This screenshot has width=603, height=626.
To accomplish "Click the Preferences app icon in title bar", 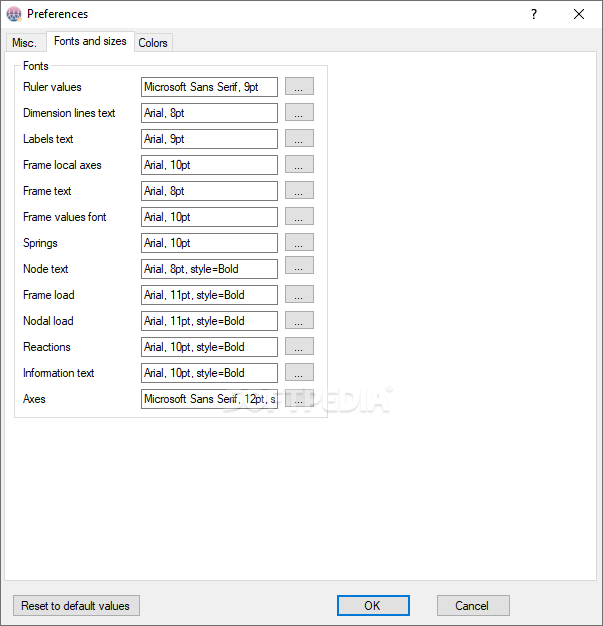I will coord(14,14).
